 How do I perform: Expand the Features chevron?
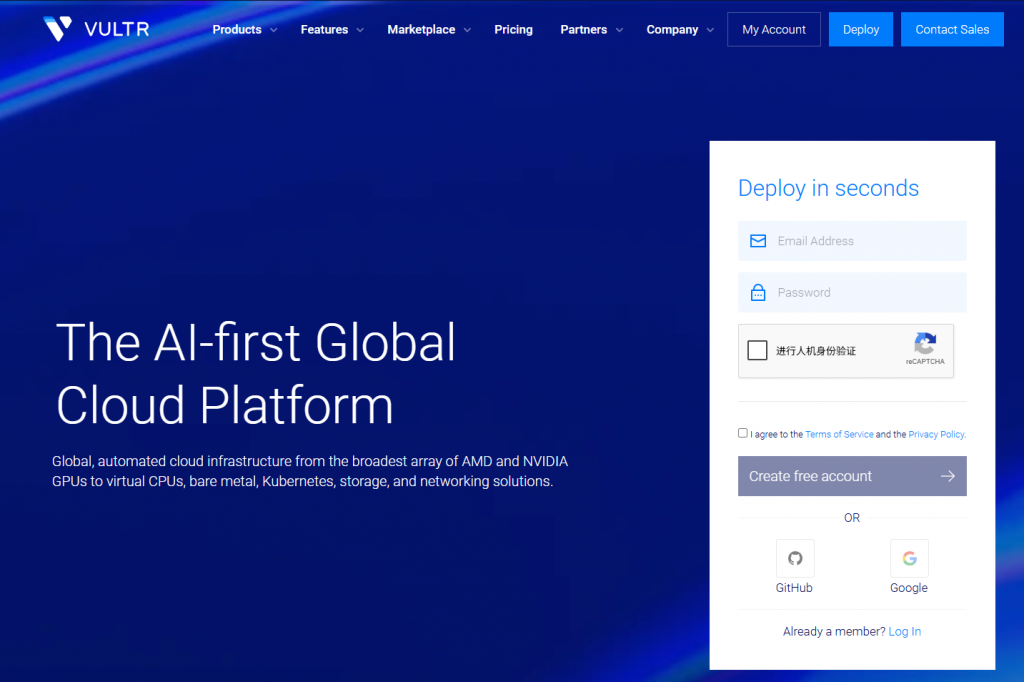click(360, 30)
